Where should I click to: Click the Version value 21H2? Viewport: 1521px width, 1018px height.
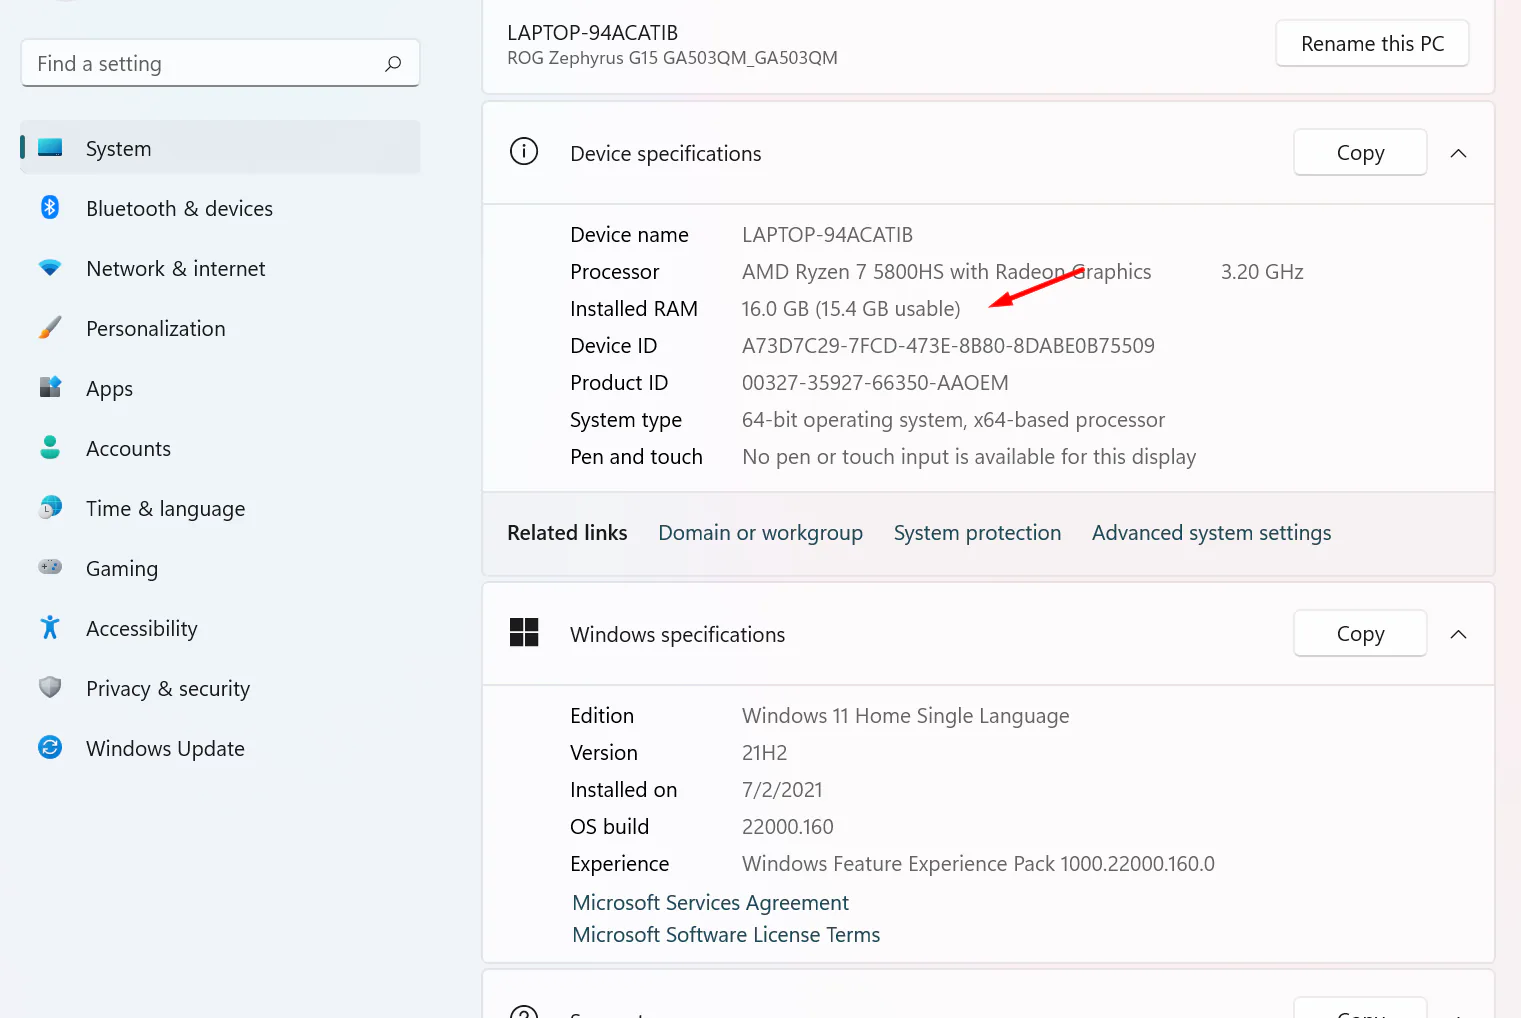(765, 753)
